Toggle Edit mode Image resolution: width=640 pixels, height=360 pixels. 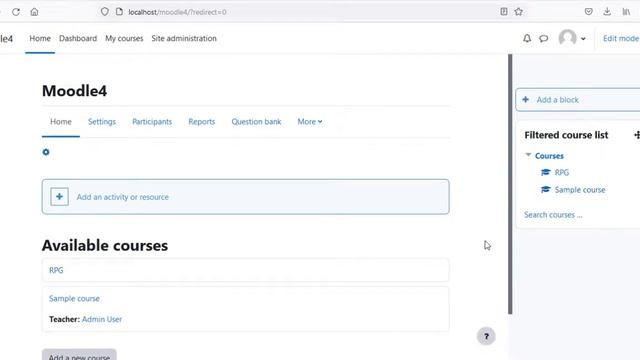pyautogui.click(x=621, y=38)
